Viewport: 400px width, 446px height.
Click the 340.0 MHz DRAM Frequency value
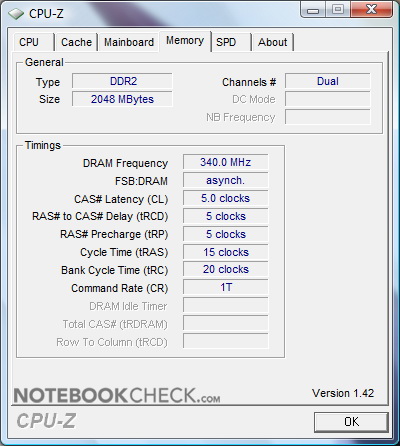click(x=226, y=162)
